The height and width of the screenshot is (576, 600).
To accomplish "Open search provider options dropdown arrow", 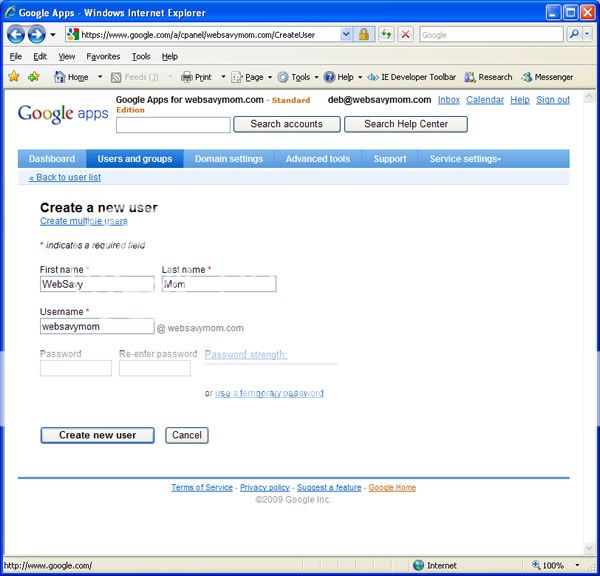I will pyautogui.click(x=587, y=35).
